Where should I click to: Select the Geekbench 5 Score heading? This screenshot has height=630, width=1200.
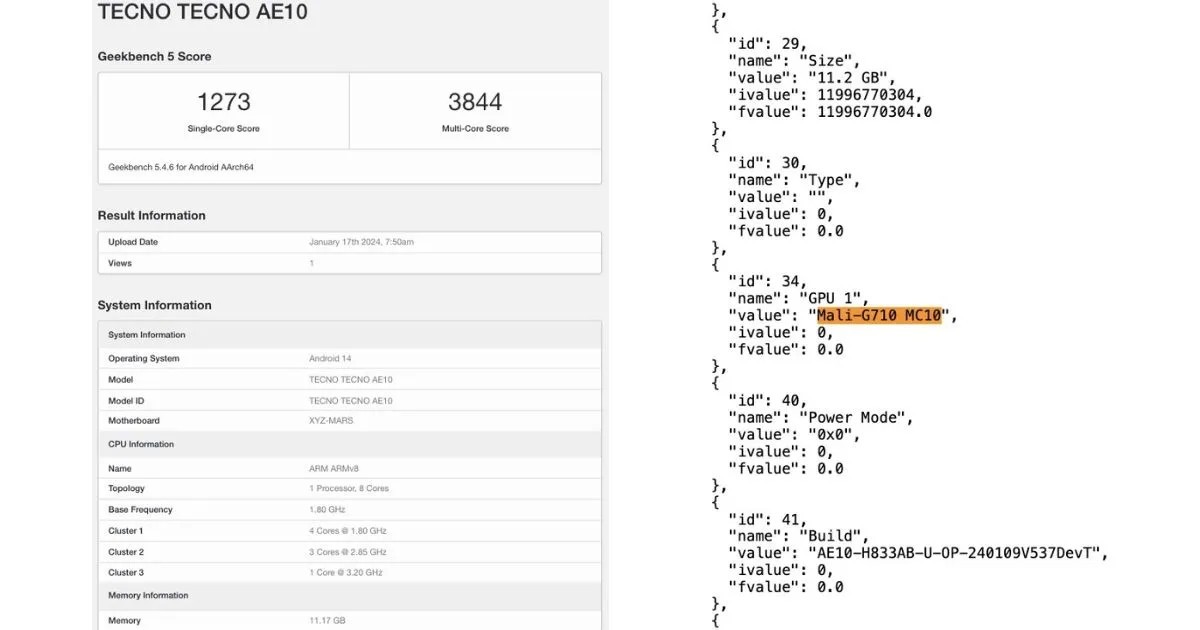[x=154, y=57]
